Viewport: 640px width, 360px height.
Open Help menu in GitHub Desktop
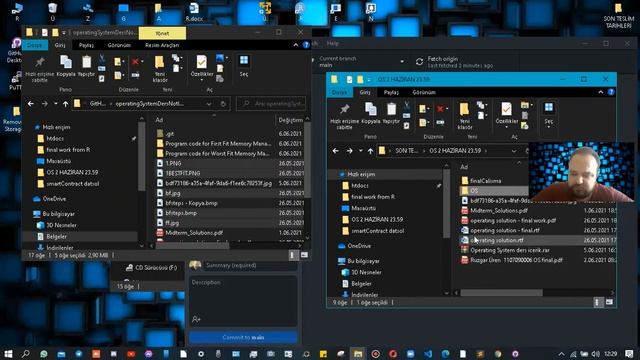click(x=333, y=43)
